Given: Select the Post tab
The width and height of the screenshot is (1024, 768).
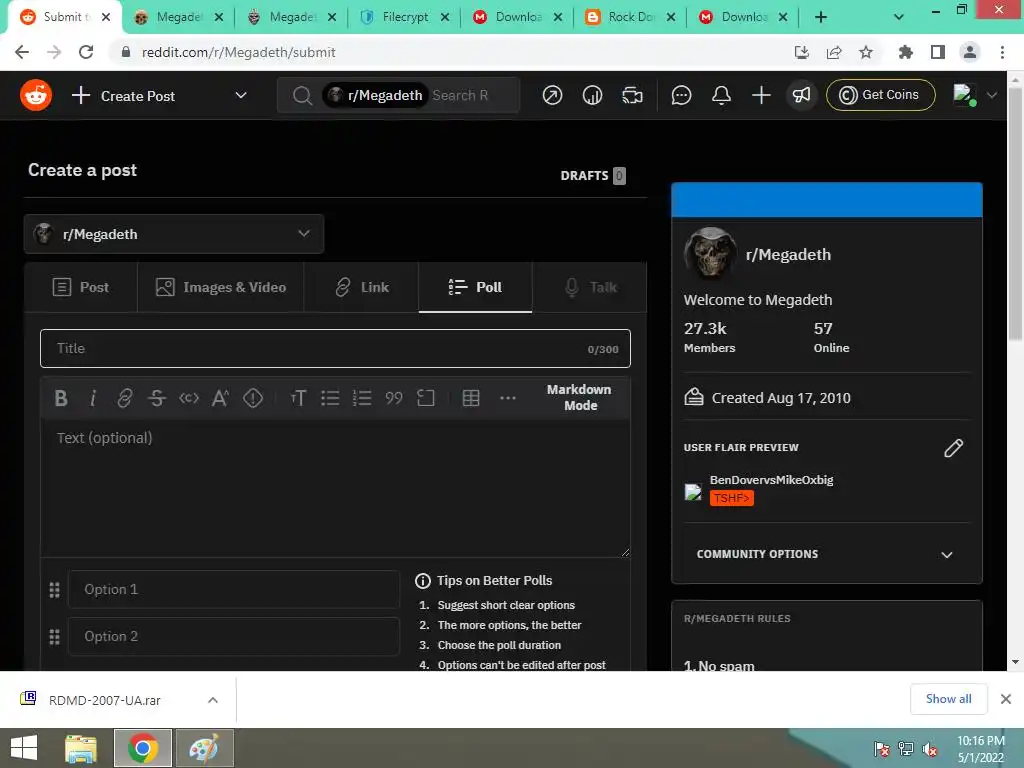Looking at the screenshot, I should [81, 287].
